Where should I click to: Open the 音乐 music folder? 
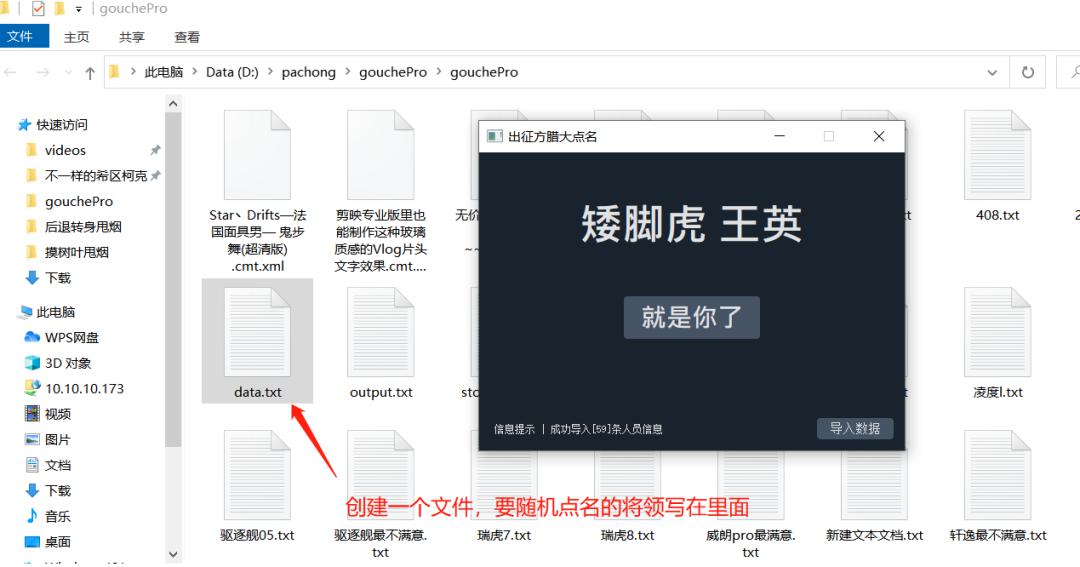tap(50, 515)
